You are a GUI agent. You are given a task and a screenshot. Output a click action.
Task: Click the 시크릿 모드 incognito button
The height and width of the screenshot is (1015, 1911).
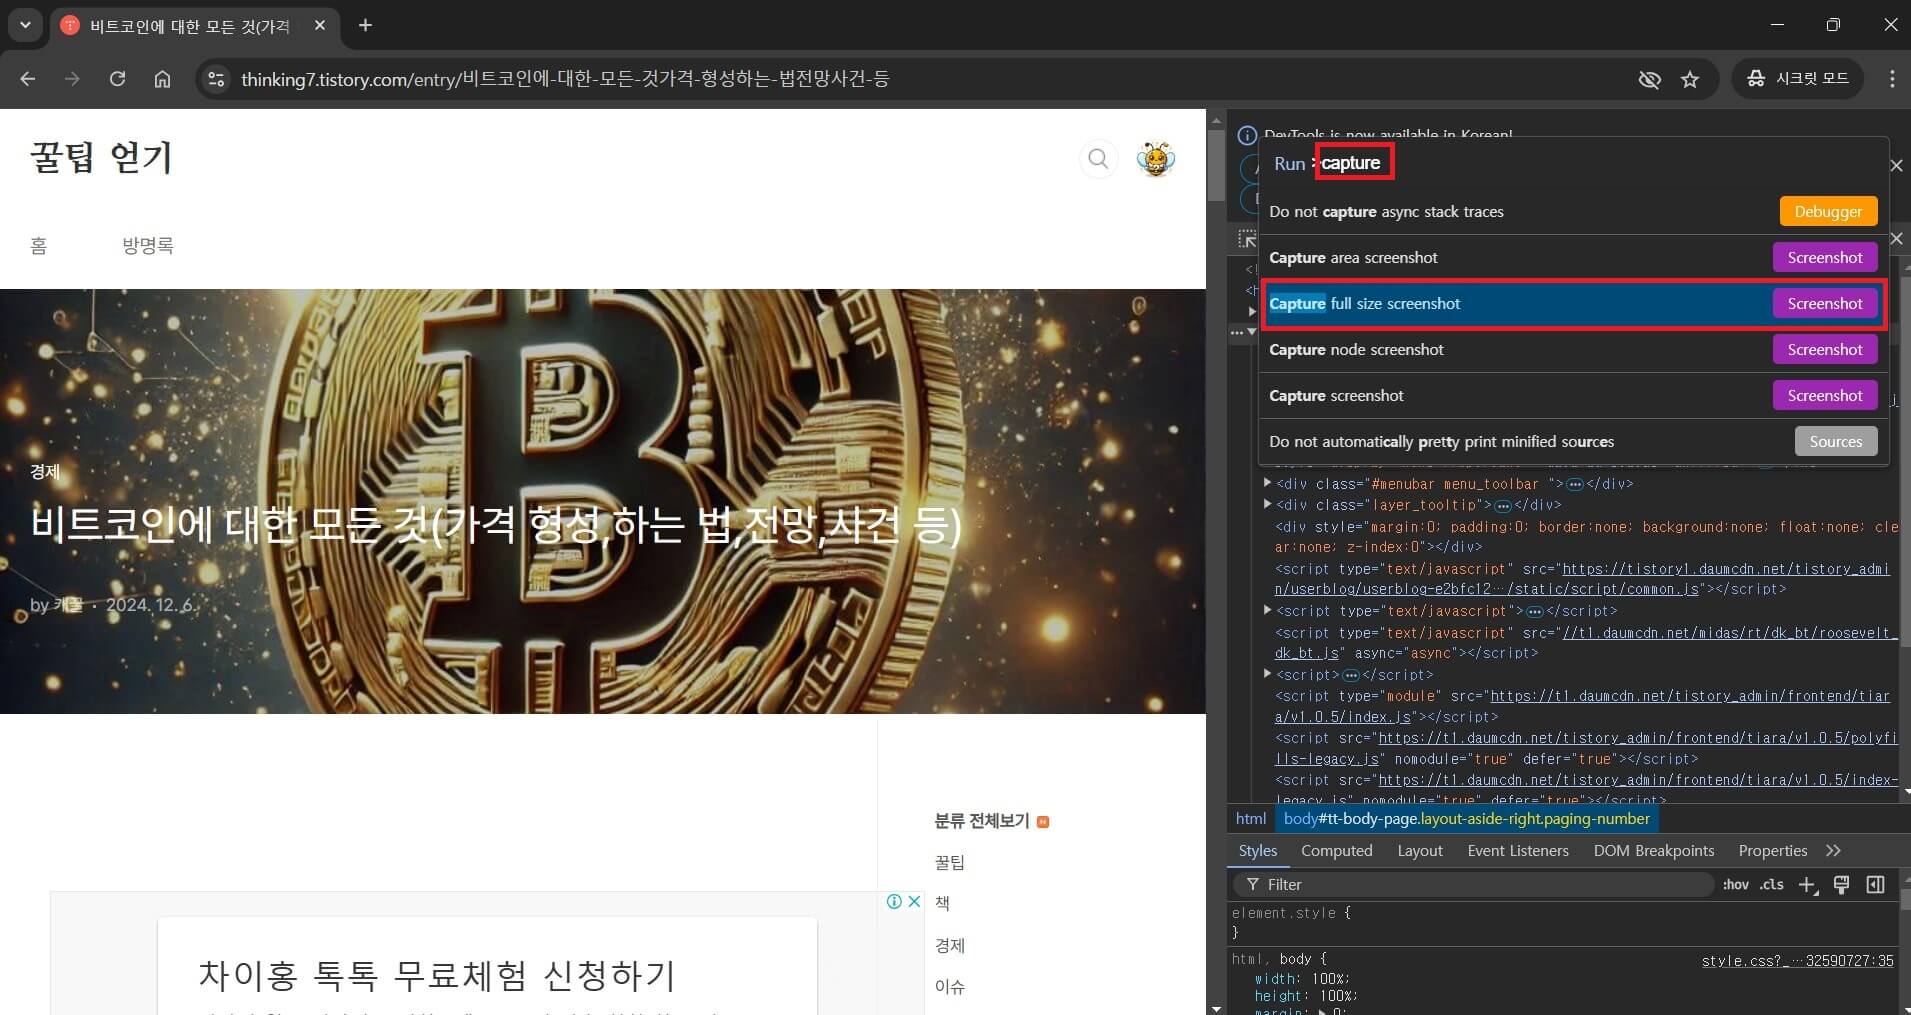pos(1797,79)
